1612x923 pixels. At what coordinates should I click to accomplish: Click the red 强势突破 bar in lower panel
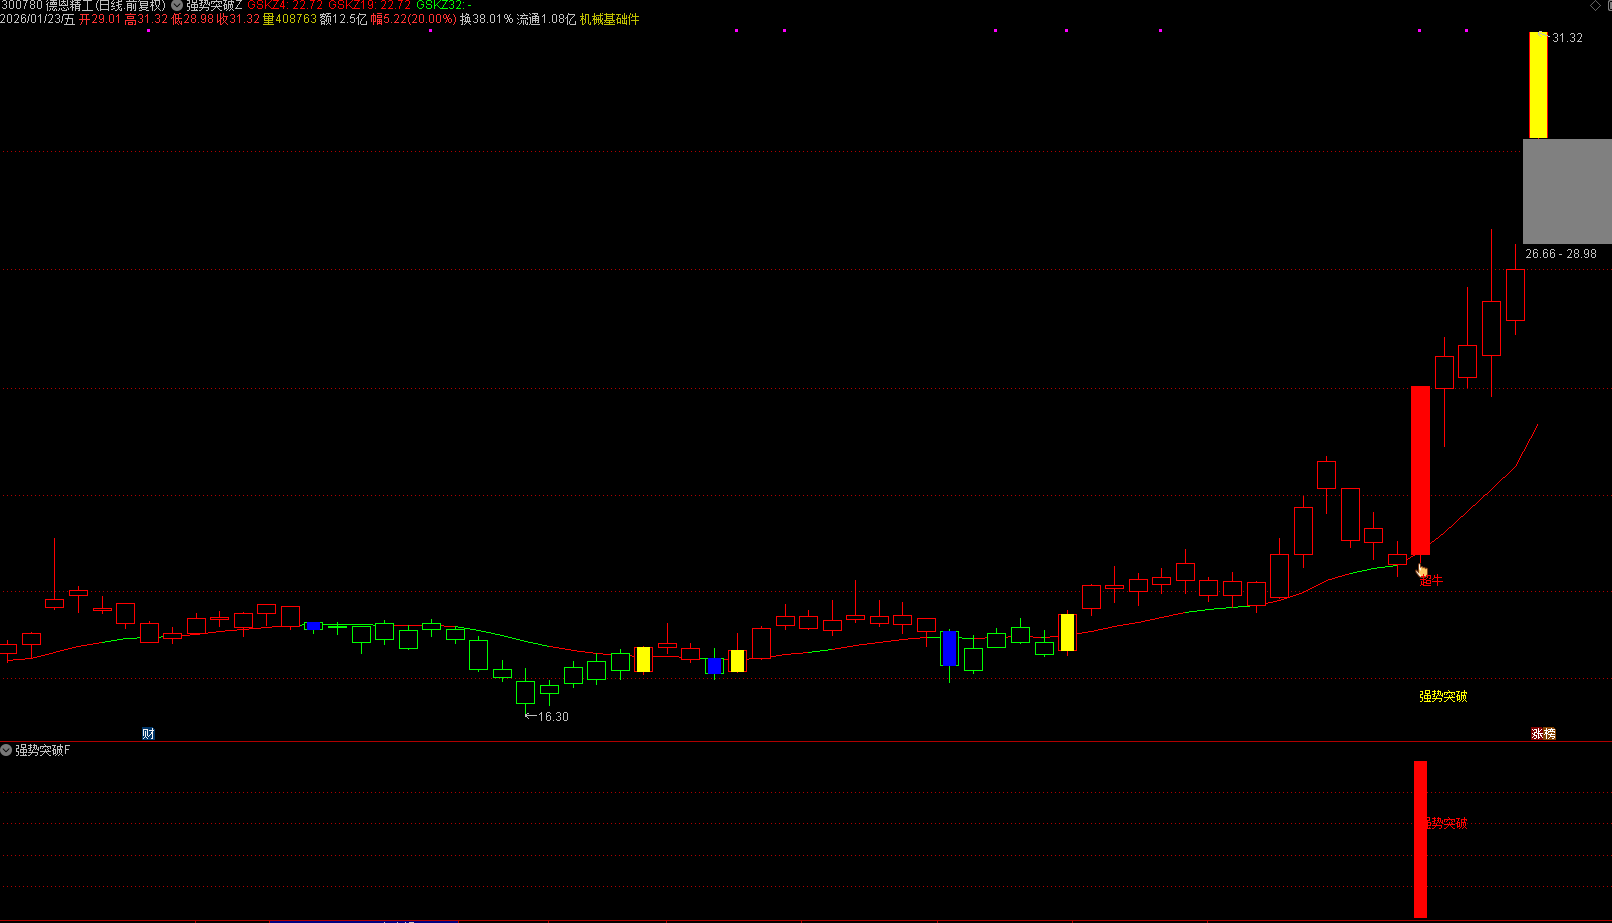pyautogui.click(x=1420, y=839)
